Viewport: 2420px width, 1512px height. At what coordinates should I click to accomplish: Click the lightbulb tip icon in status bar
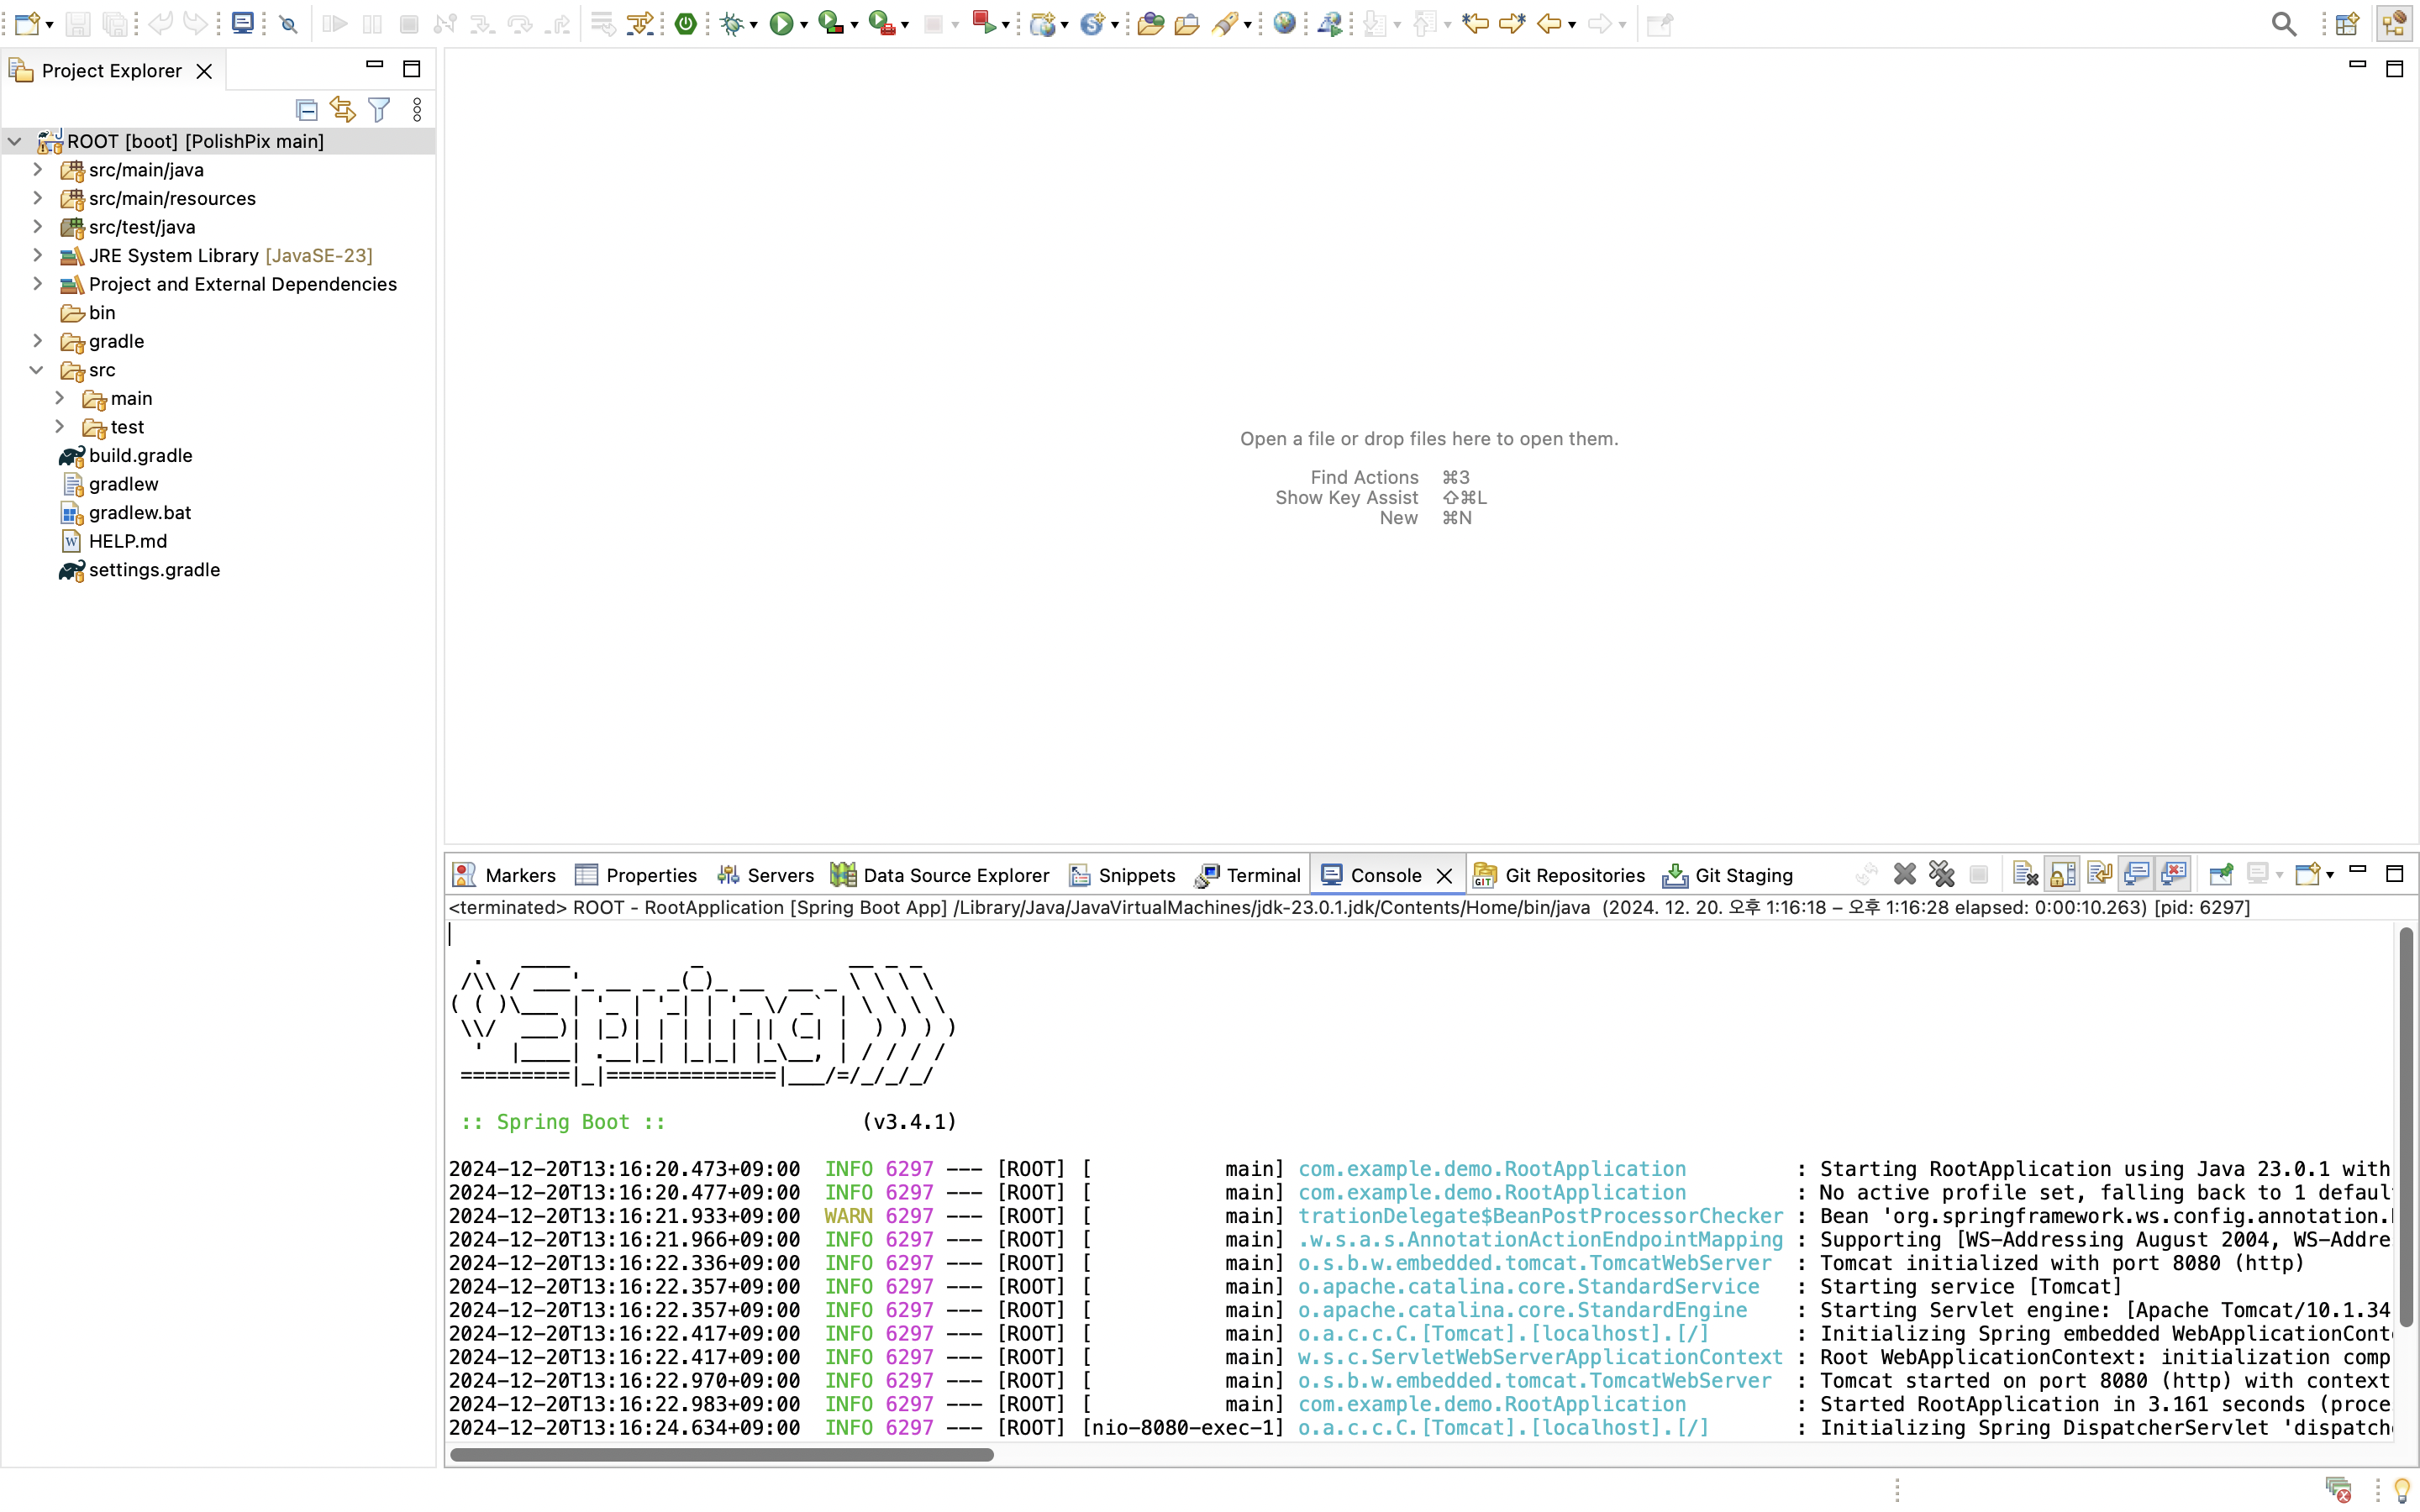tap(2402, 1490)
